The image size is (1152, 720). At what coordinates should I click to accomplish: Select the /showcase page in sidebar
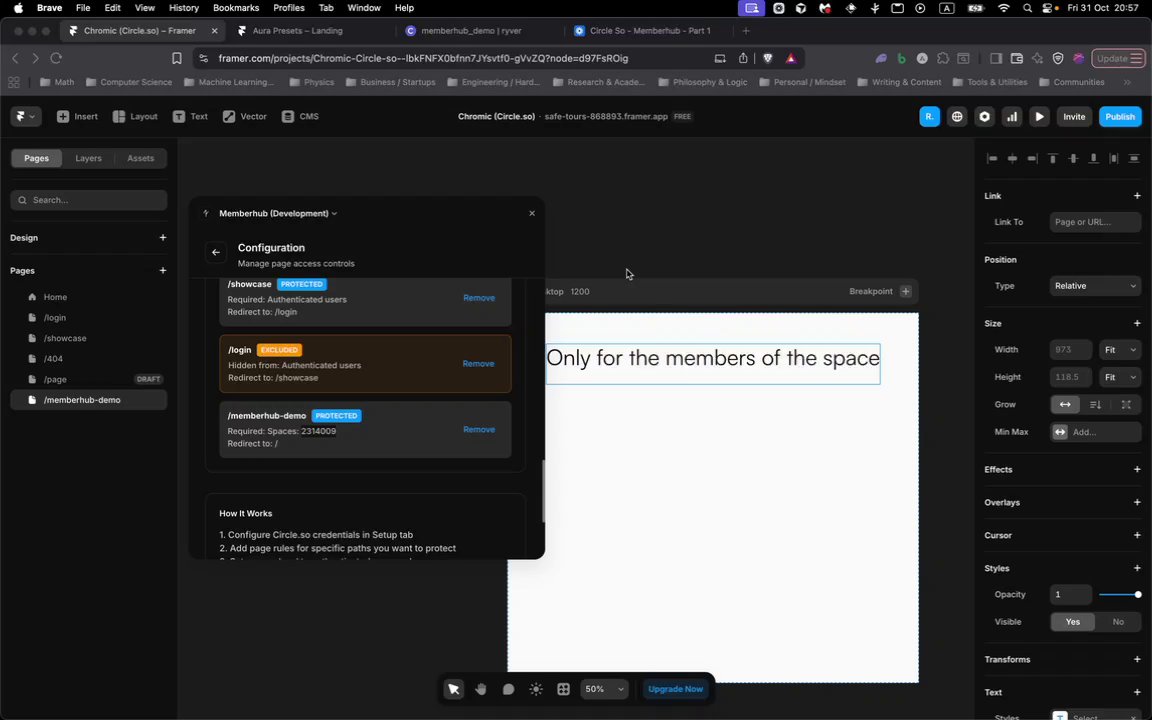(89, 338)
